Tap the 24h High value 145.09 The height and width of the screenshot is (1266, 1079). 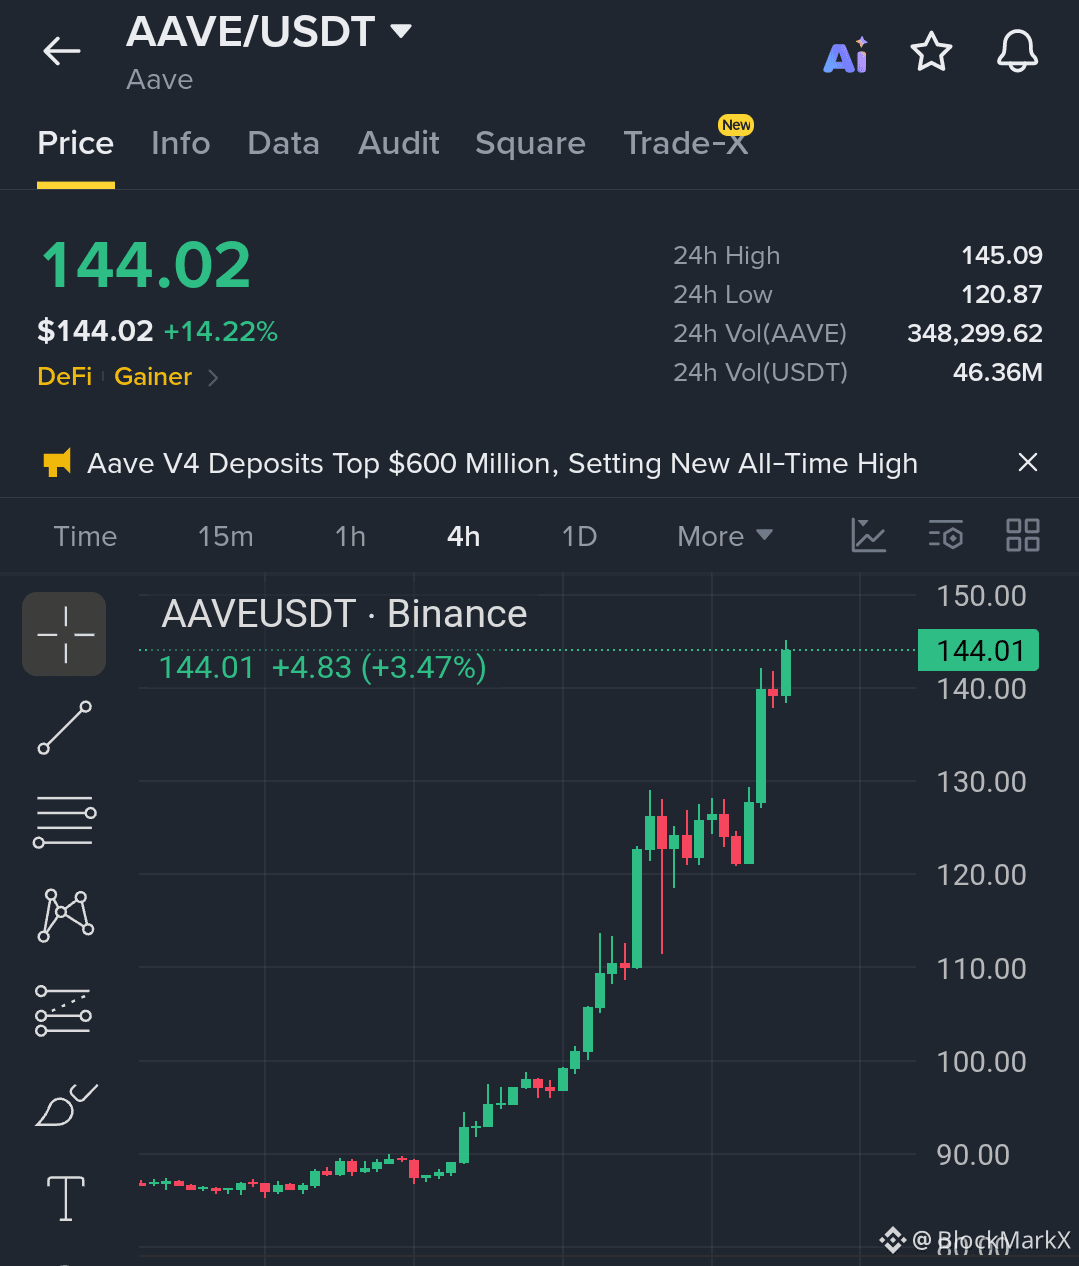(1002, 255)
